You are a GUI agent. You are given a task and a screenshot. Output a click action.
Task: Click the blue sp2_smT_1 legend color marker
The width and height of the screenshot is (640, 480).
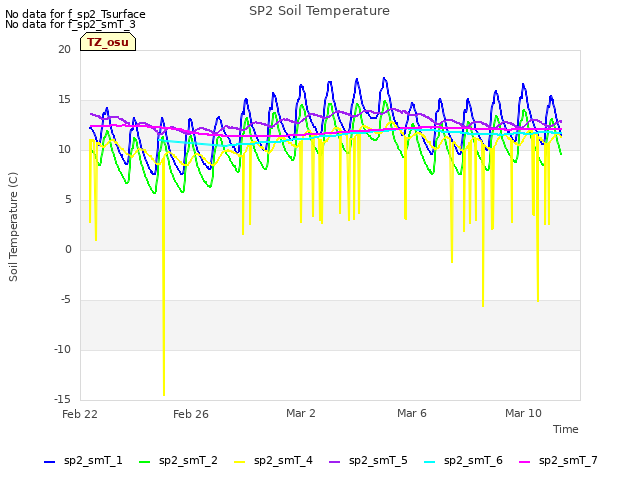(49, 462)
